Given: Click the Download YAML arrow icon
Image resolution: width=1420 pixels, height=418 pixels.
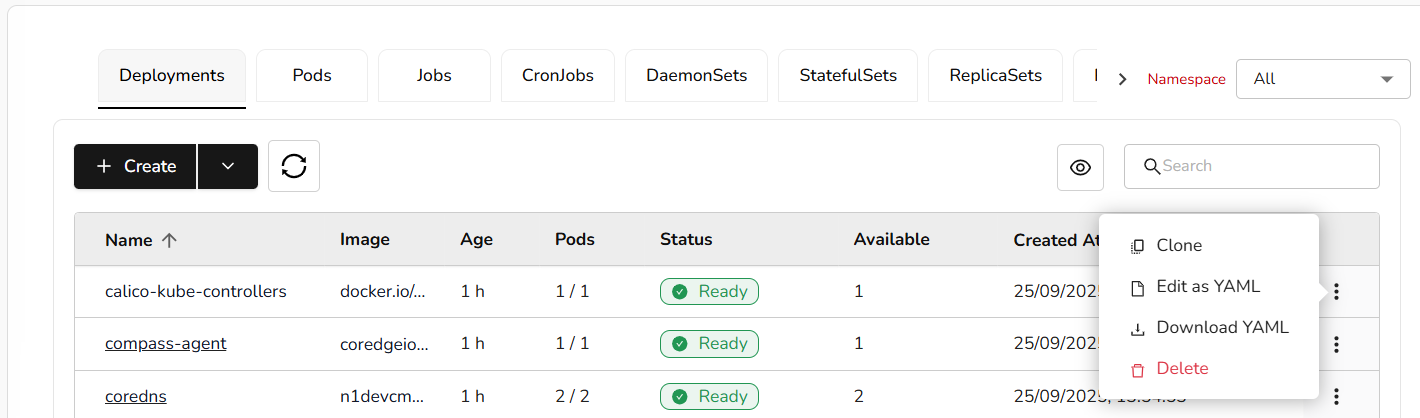Looking at the screenshot, I should tap(1137, 328).
